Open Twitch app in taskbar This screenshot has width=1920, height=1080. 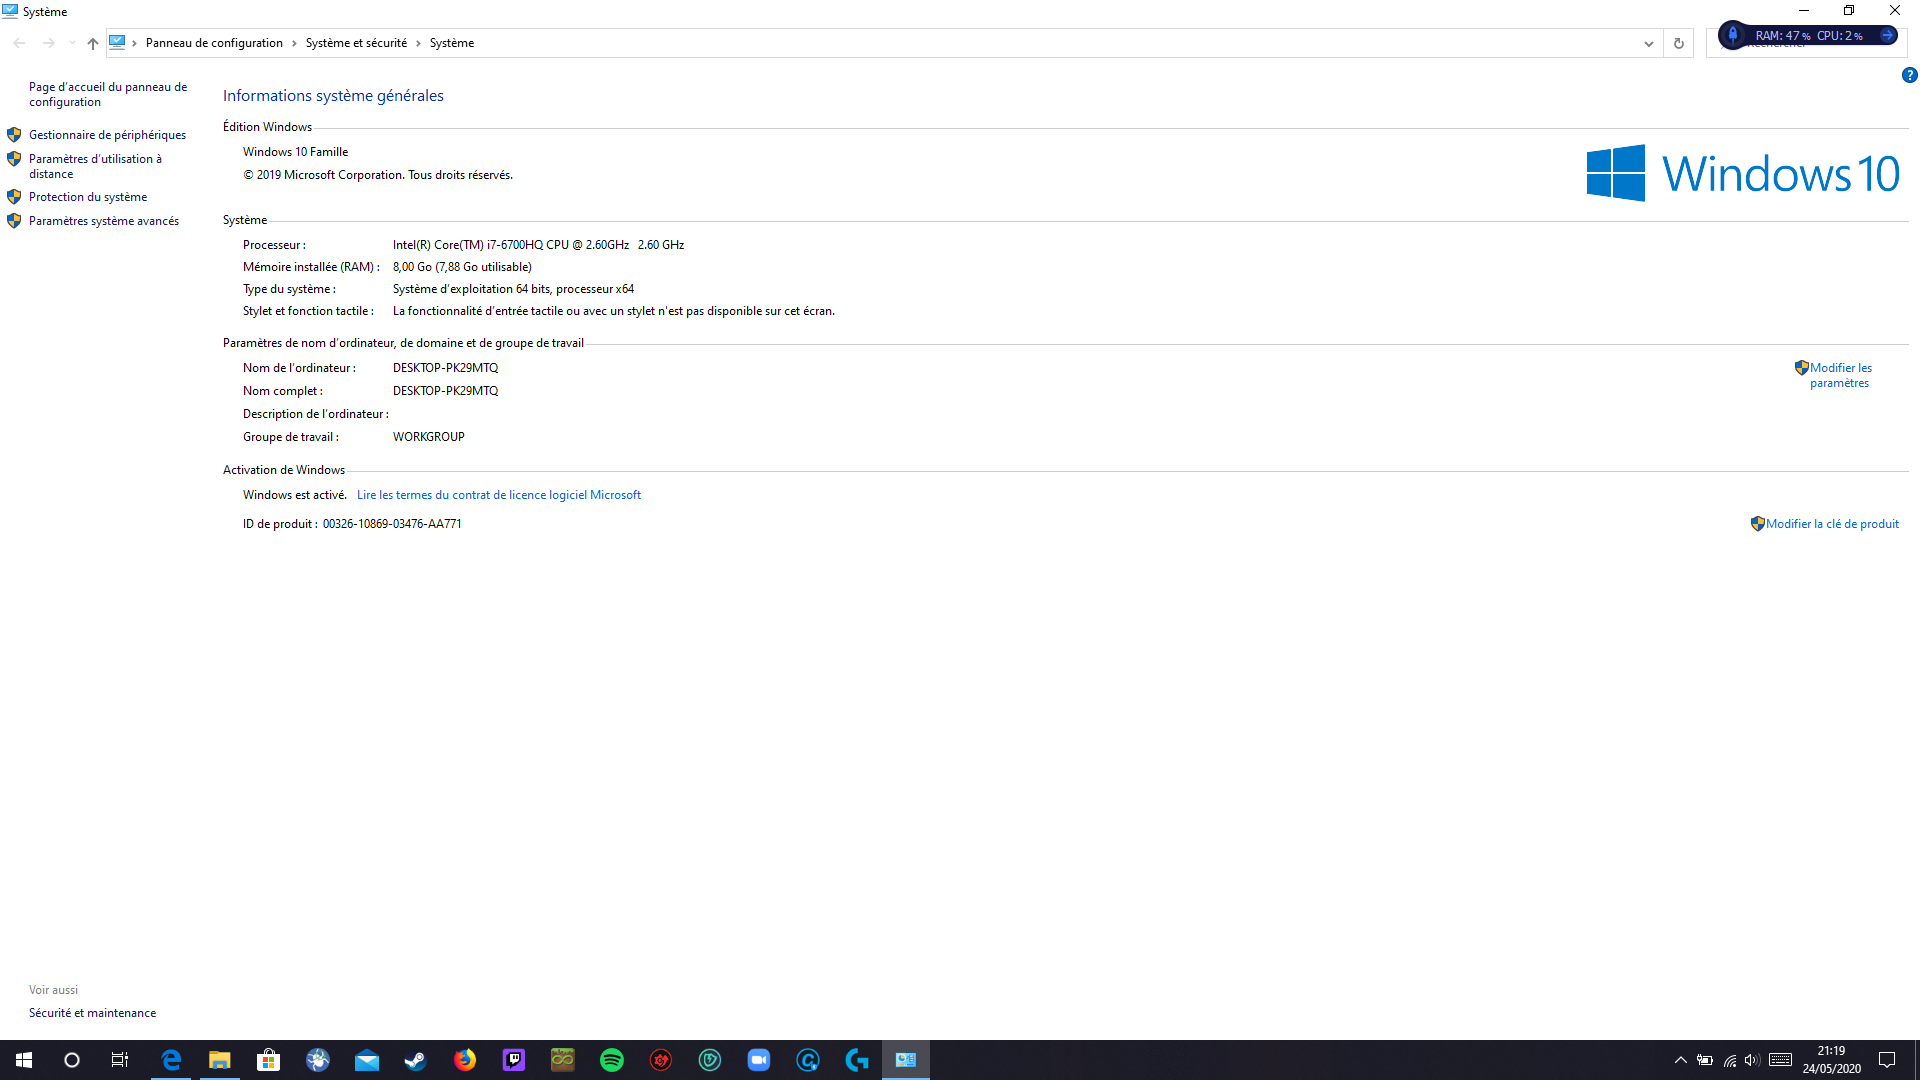click(514, 1060)
